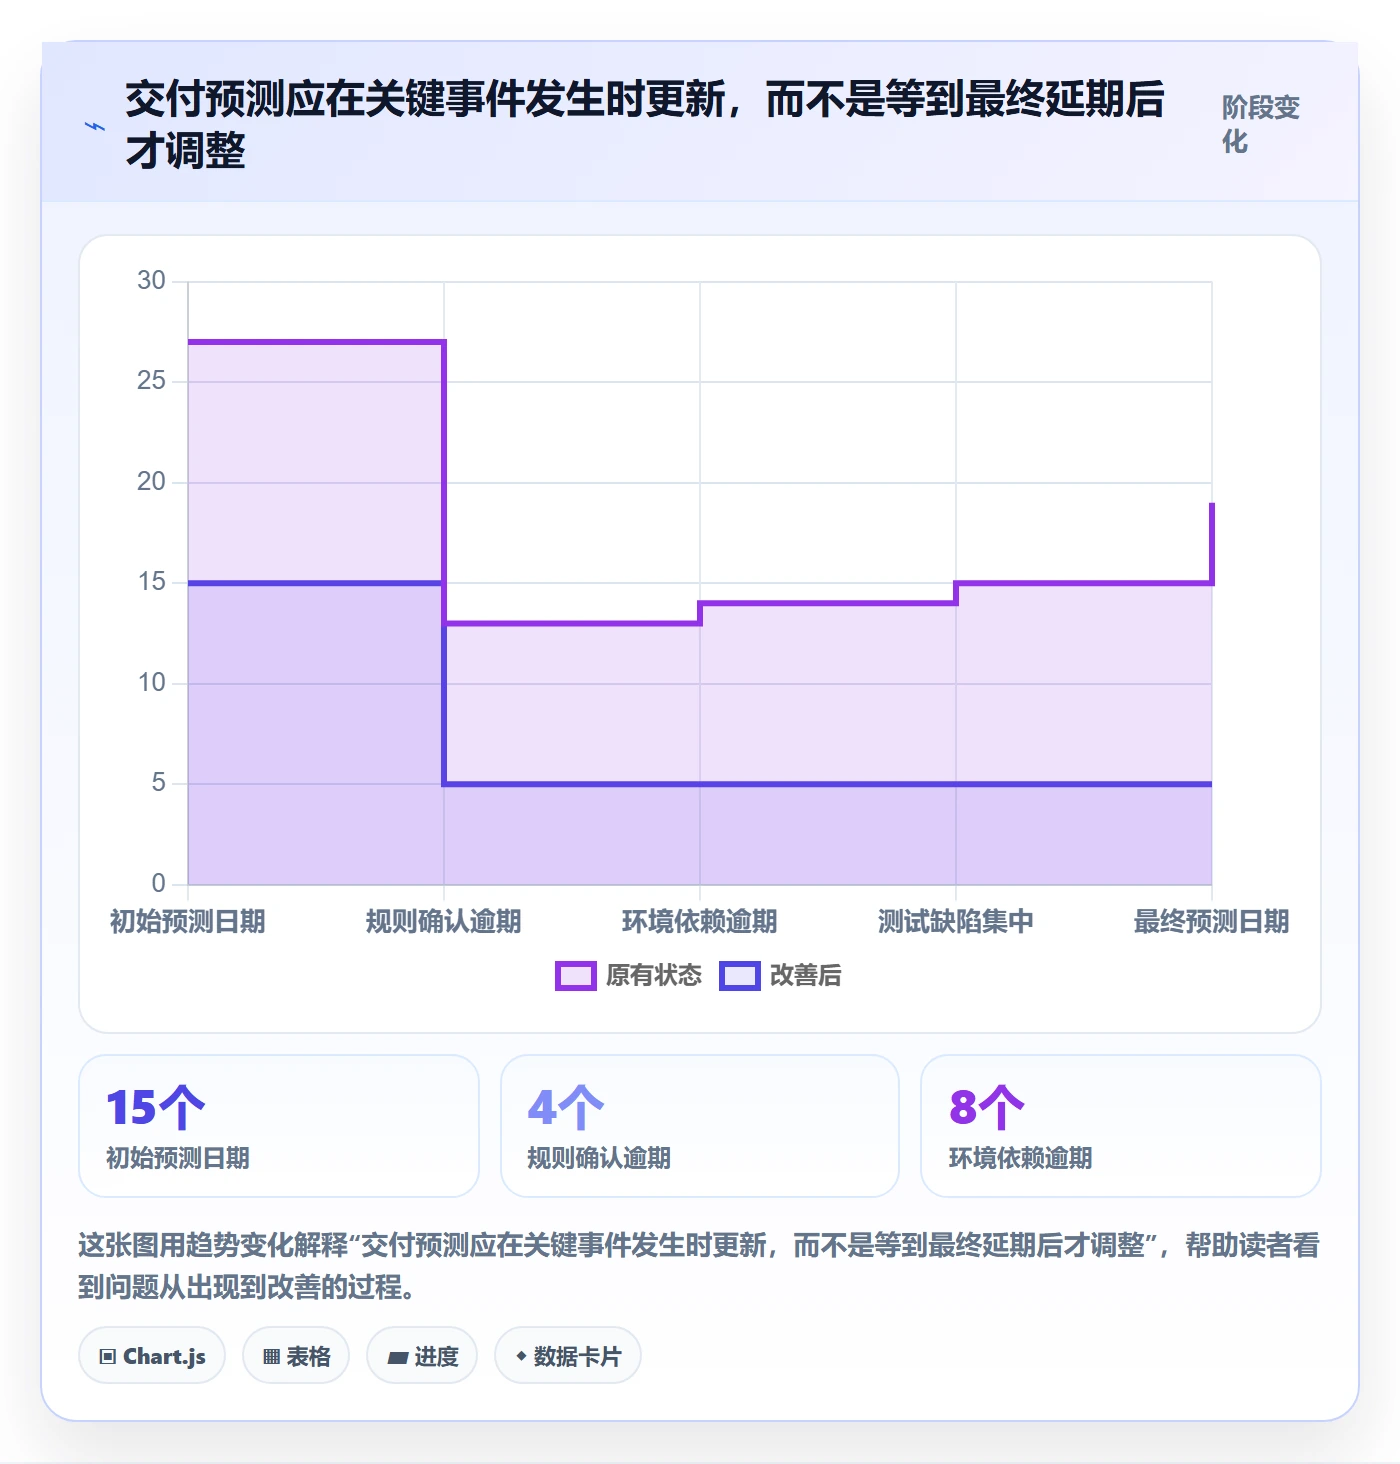The height and width of the screenshot is (1464, 1400).
Task: Click the 测试缺陷集中 x-axis label
Action: click(956, 921)
